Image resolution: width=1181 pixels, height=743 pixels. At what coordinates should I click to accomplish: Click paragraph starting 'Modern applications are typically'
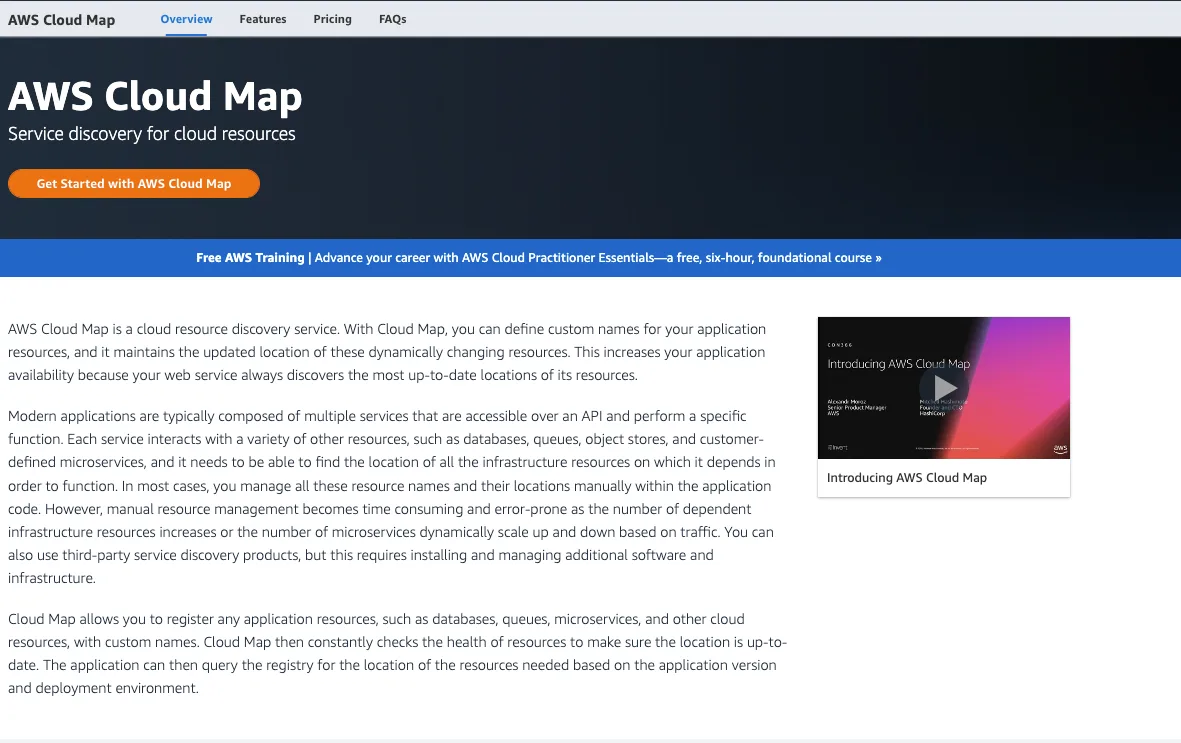click(392, 497)
